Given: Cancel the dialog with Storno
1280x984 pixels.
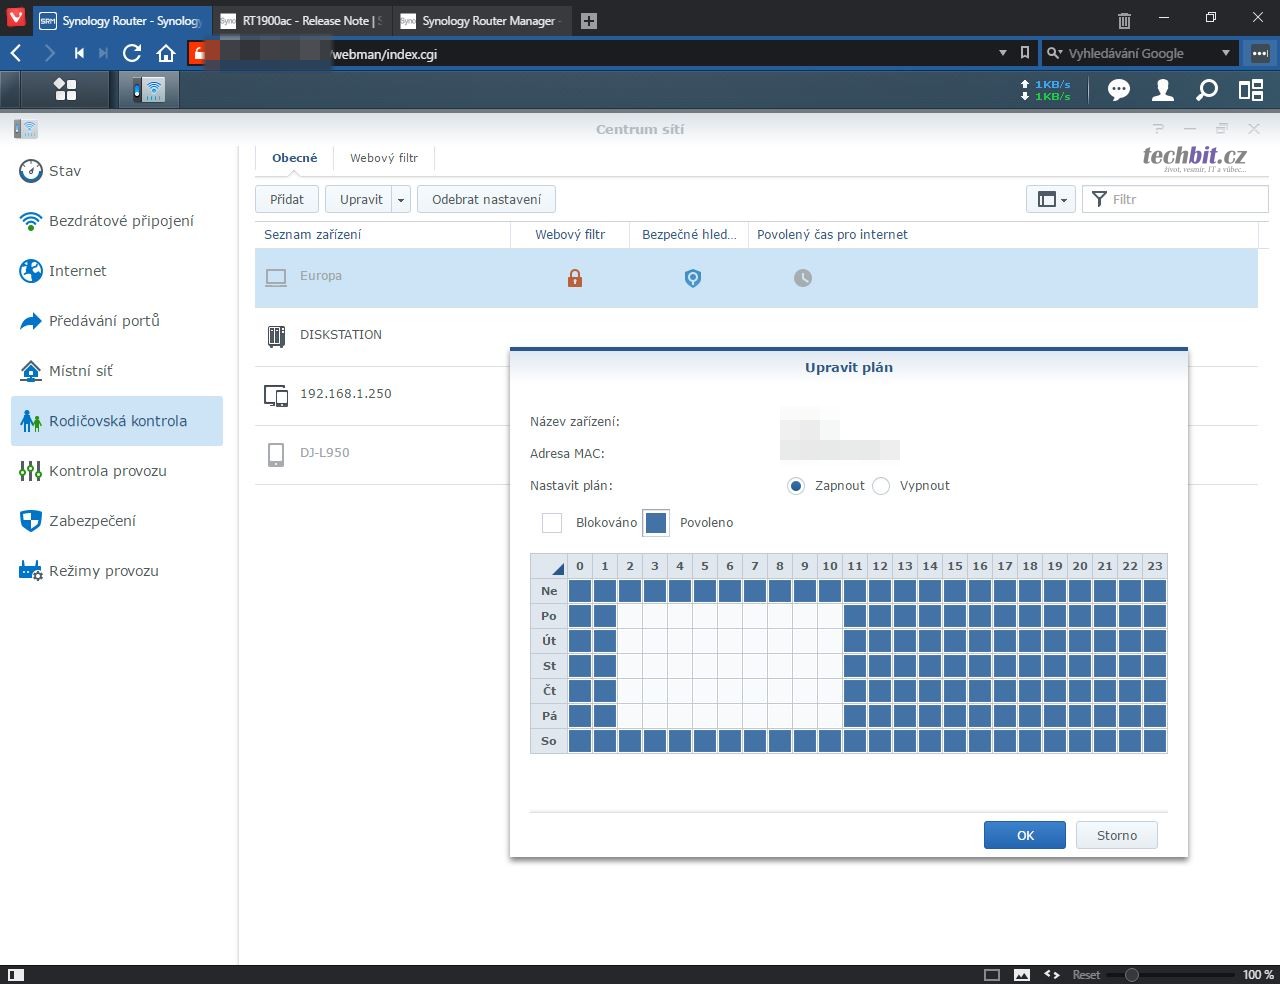Looking at the screenshot, I should pos(1116,835).
